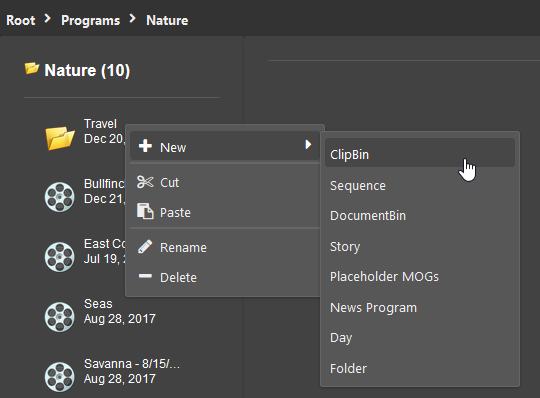The height and width of the screenshot is (398, 540).
Task: Create a new Story
Action: (420, 246)
